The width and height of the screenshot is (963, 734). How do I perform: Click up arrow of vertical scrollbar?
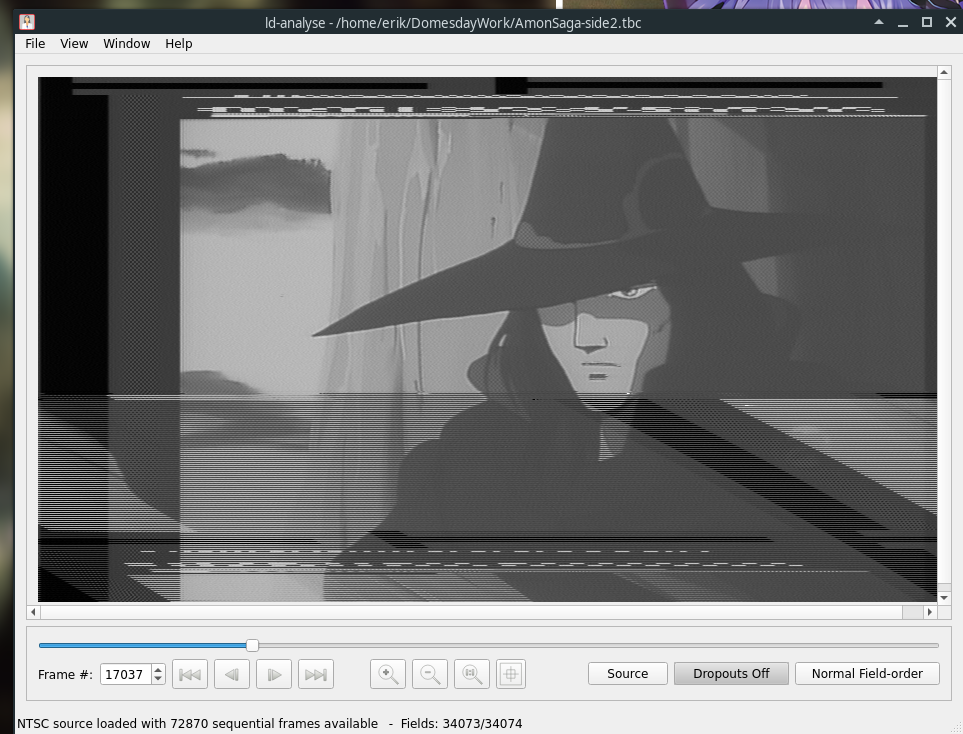[944, 72]
